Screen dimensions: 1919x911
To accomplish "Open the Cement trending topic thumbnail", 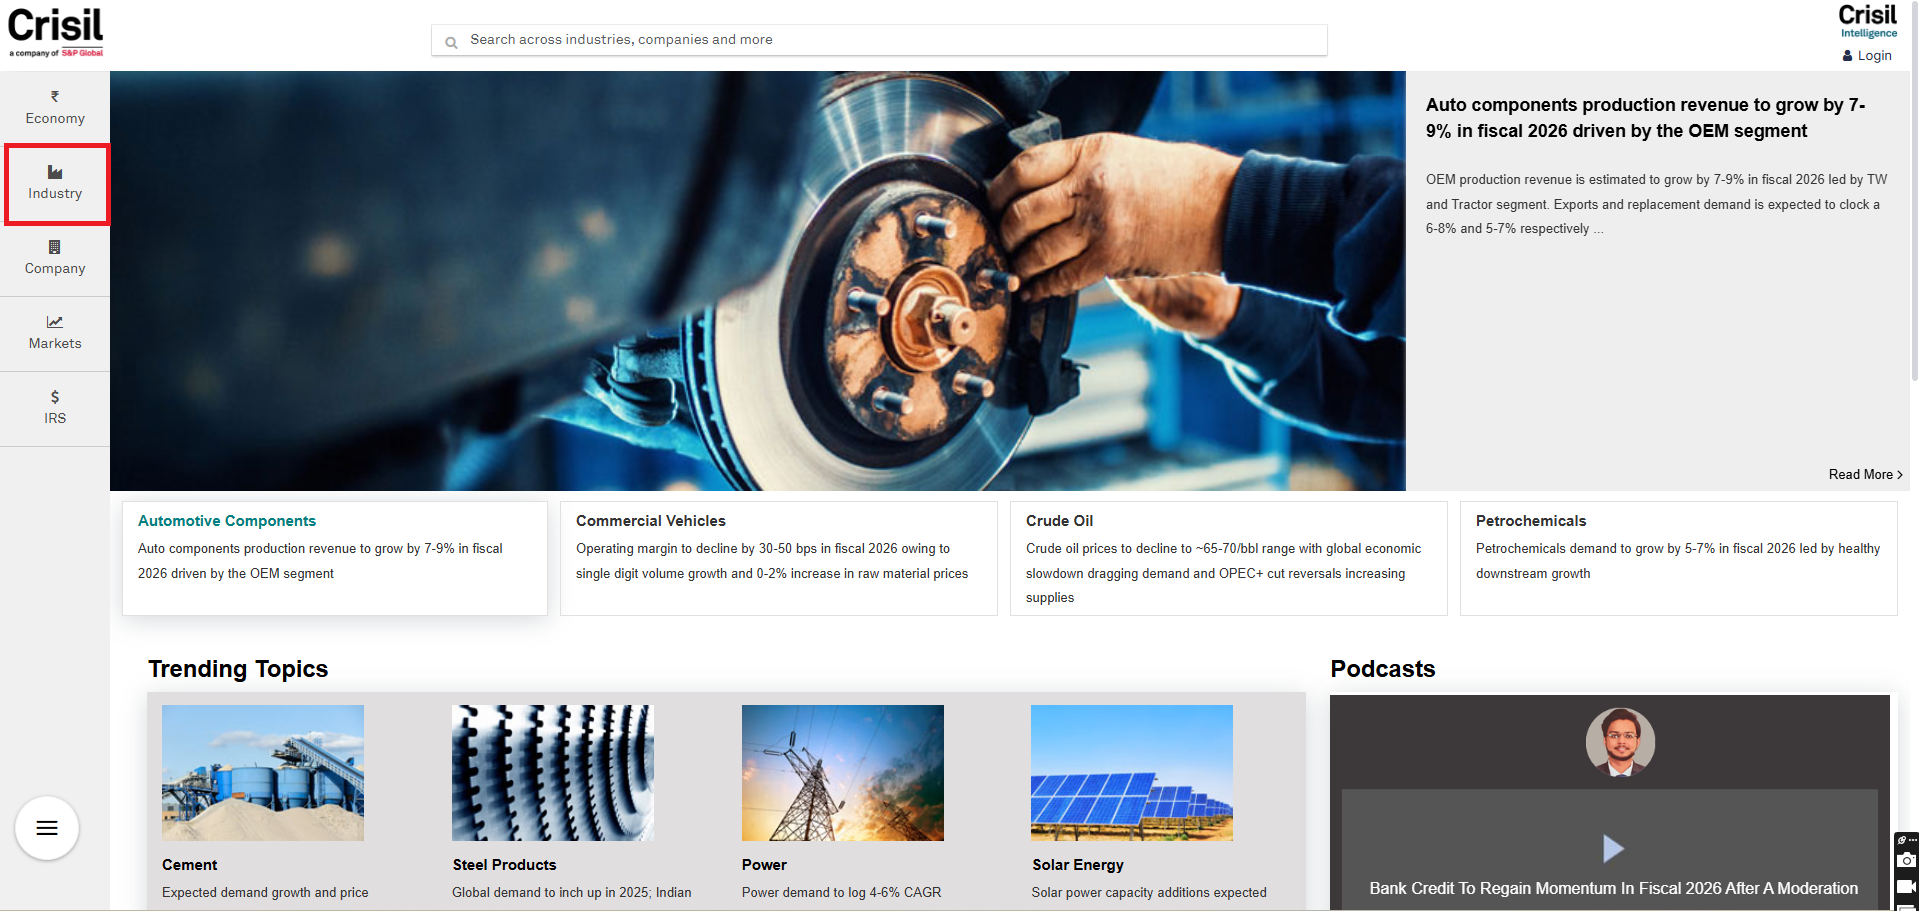I will tap(263, 772).
